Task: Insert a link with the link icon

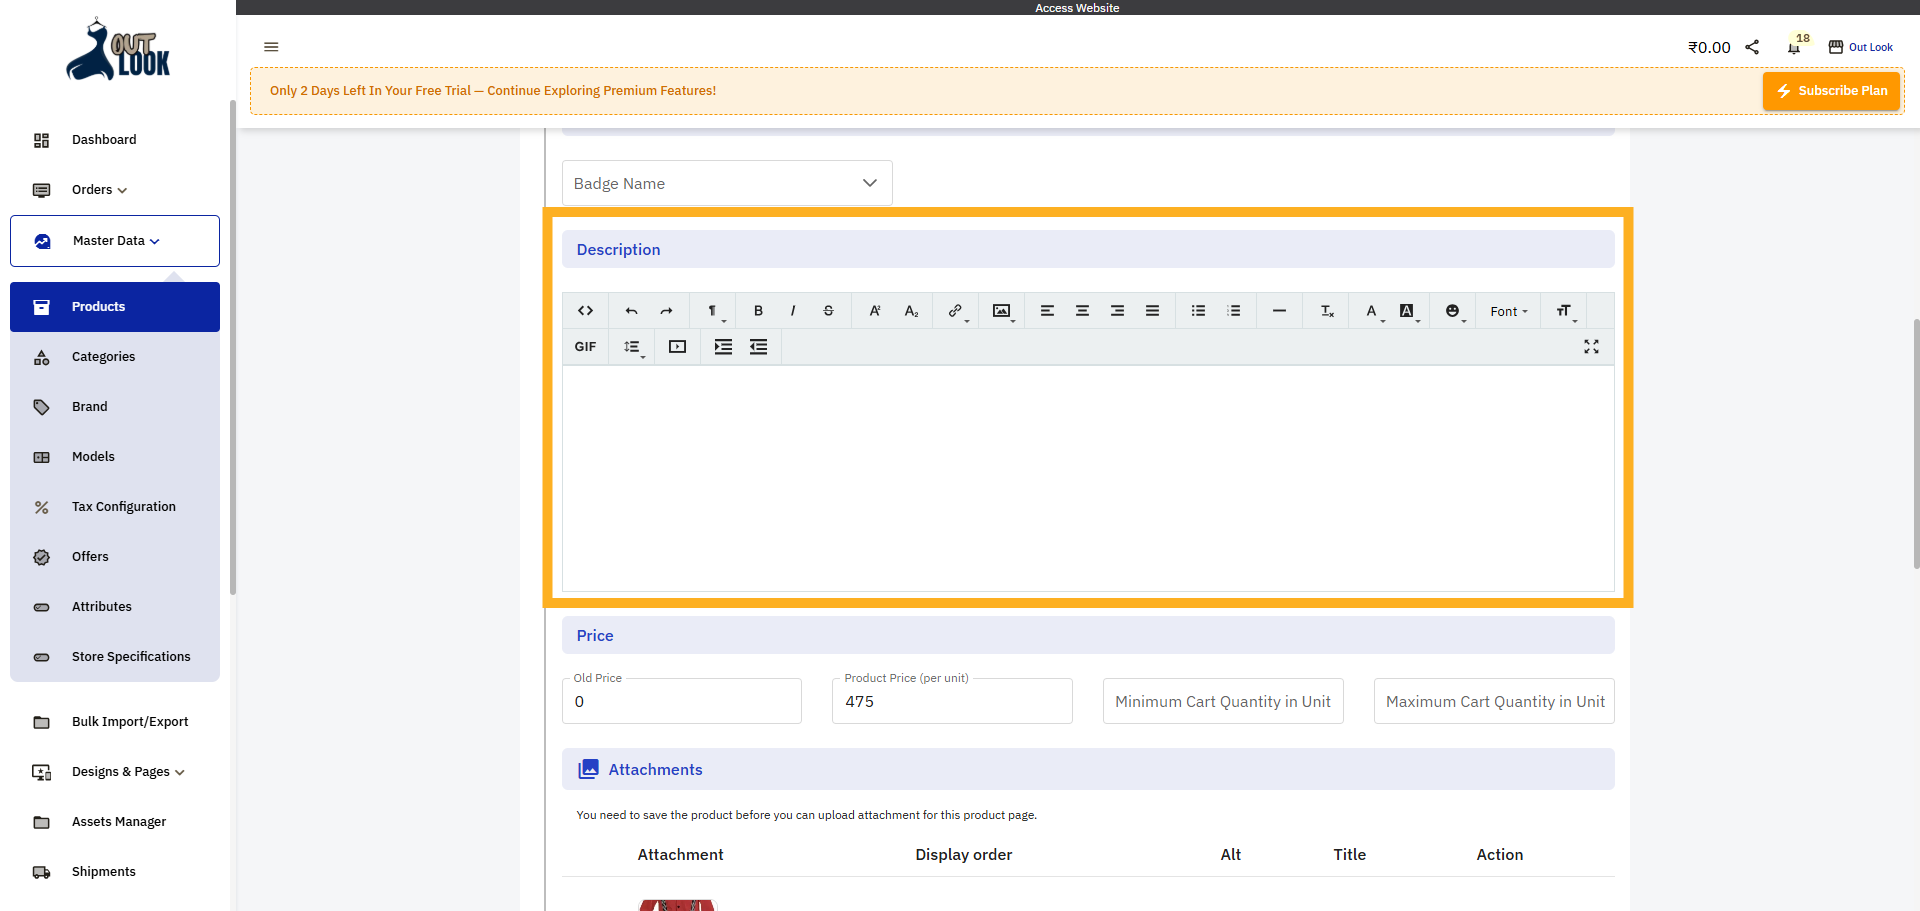Action: coord(955,311)
